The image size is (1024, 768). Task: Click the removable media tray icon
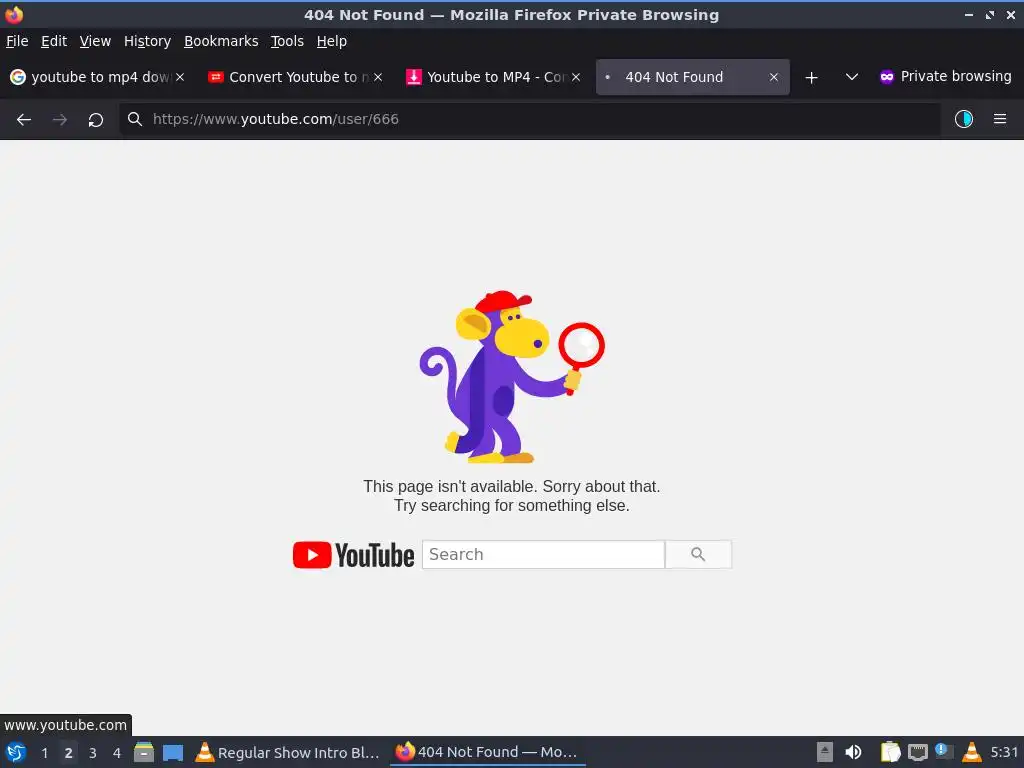click(x=825, y=752)
